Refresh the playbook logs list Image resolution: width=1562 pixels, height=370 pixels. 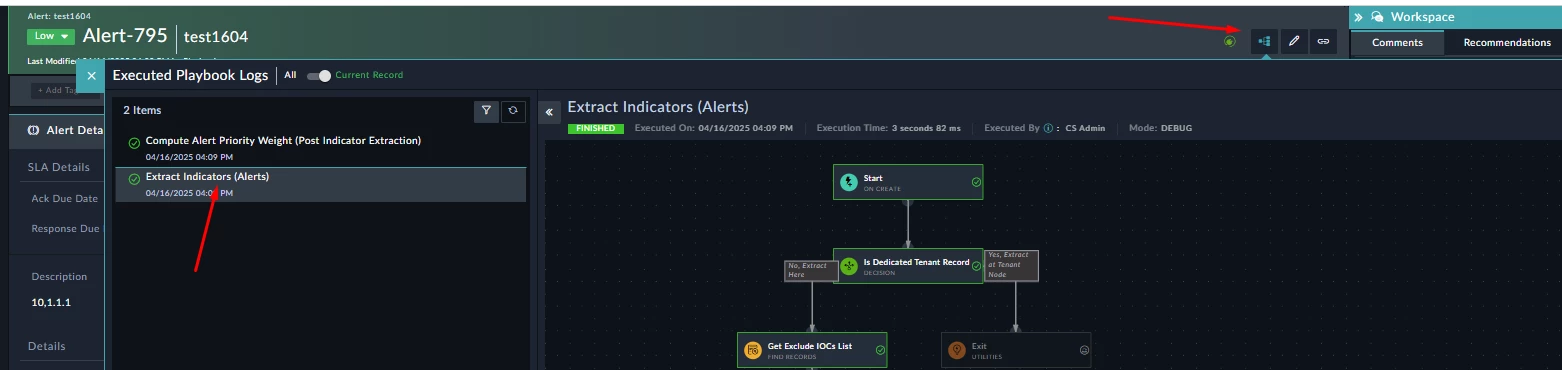(514, 111)
